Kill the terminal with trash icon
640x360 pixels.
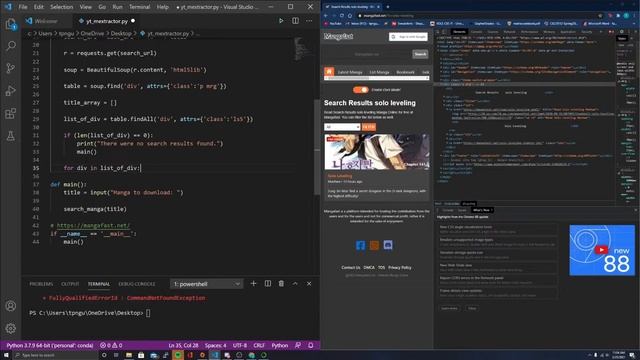281,283
